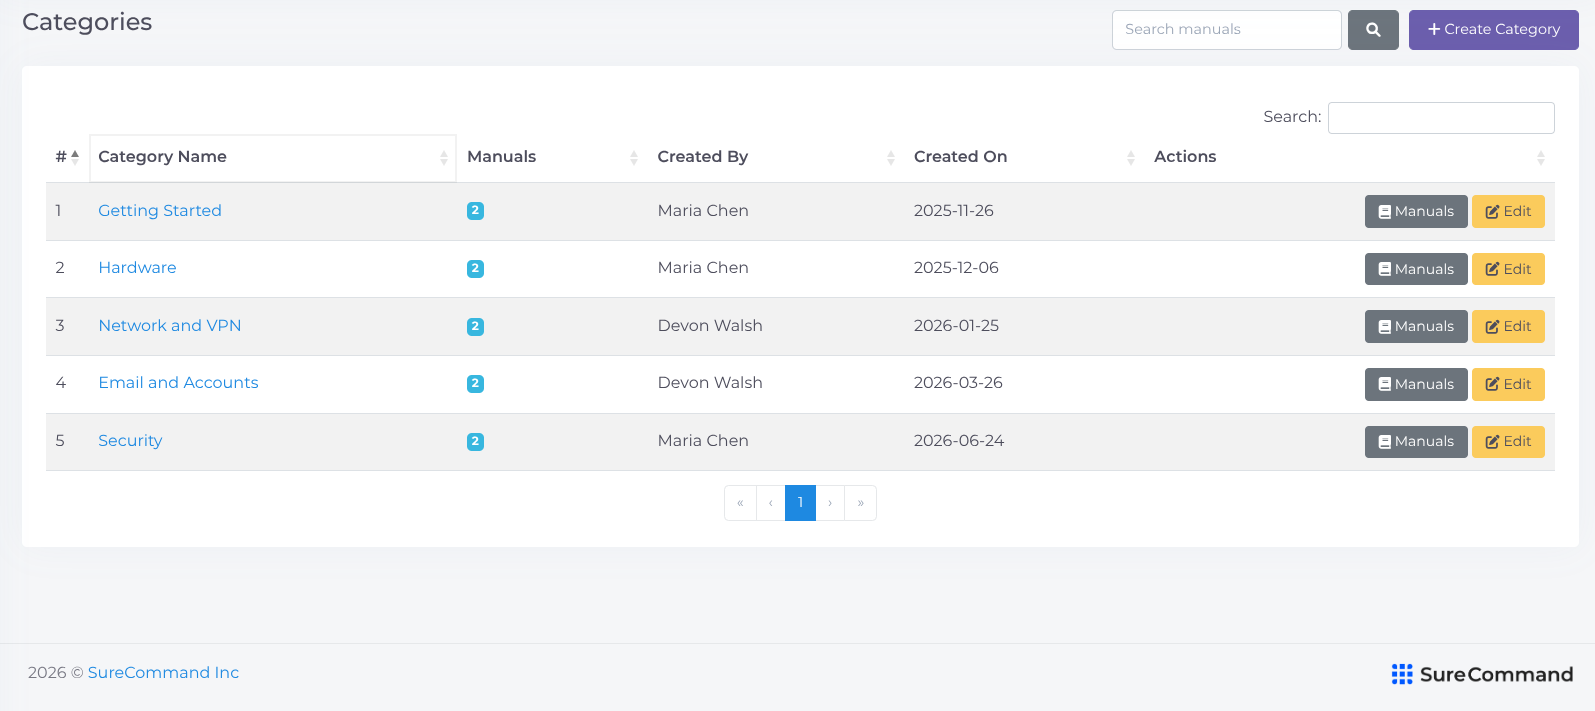Sort by Created By column header
The image size is (1595, 711).
coord(775,157)
